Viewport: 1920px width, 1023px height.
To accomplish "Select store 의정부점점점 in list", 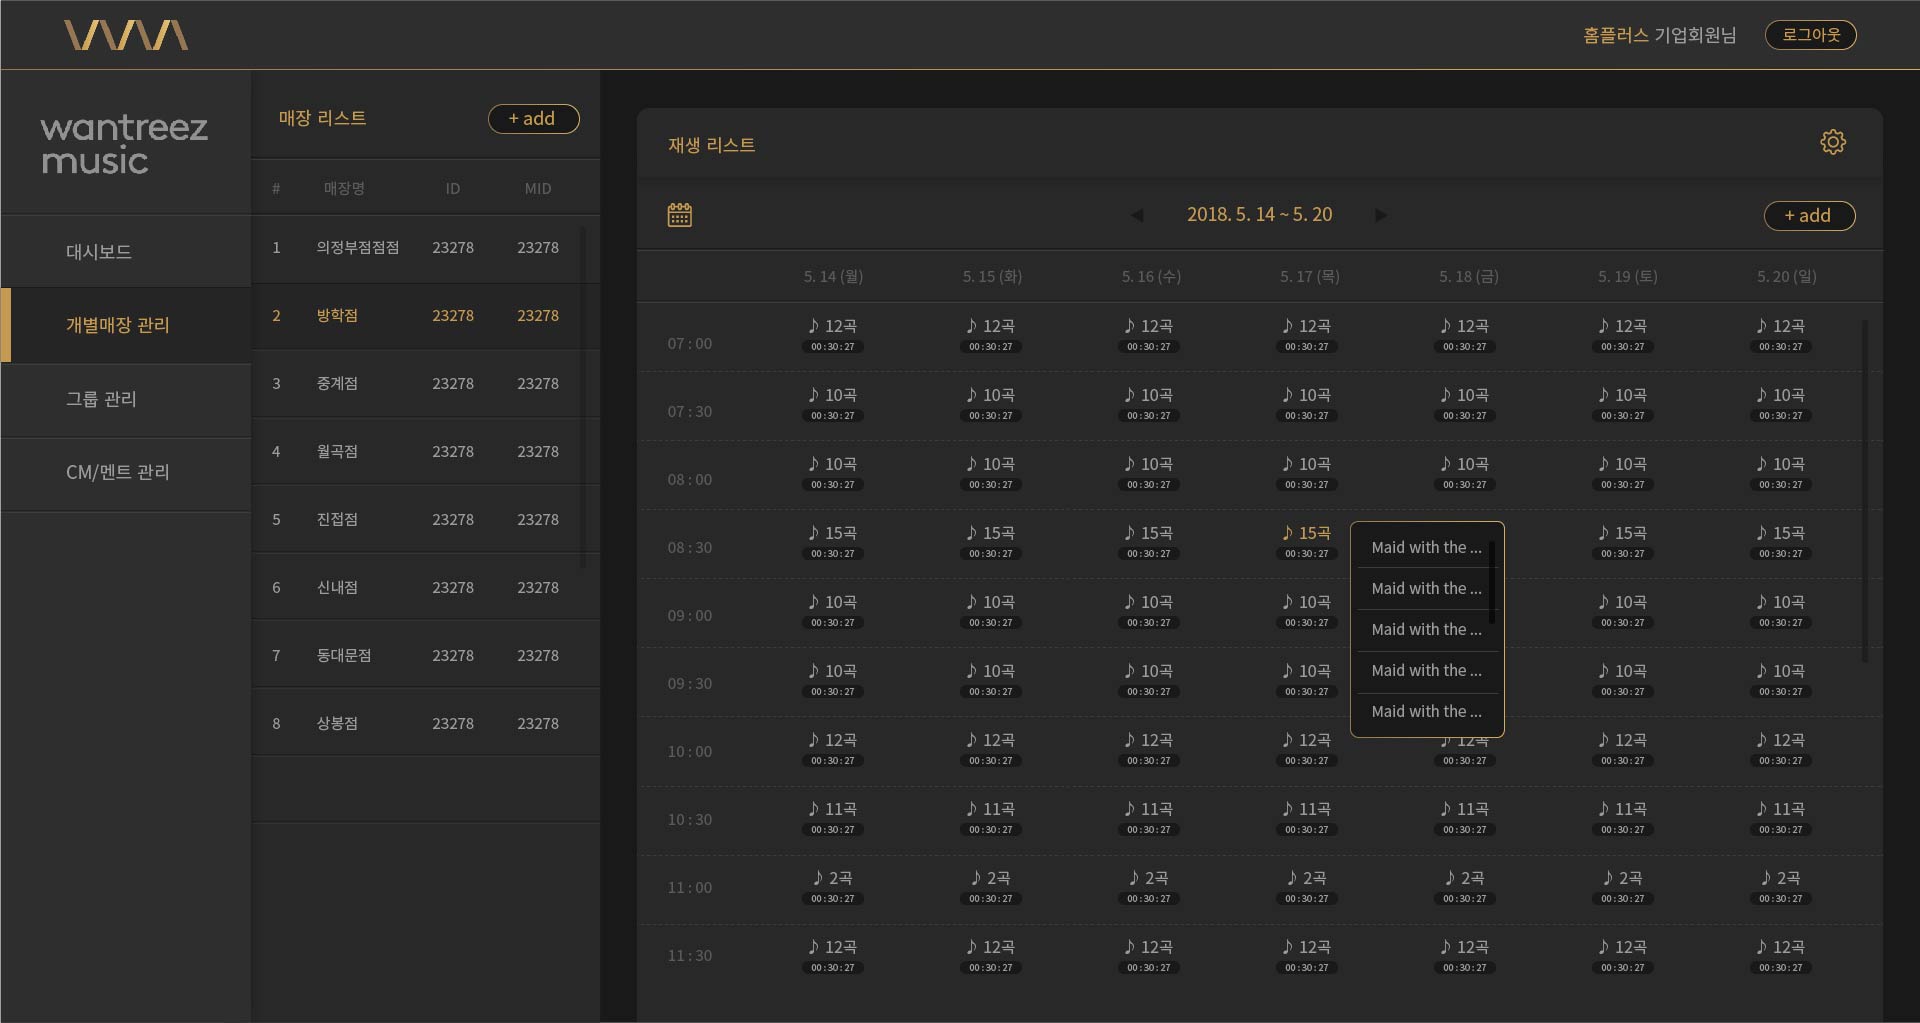I will tap(357, 248).
